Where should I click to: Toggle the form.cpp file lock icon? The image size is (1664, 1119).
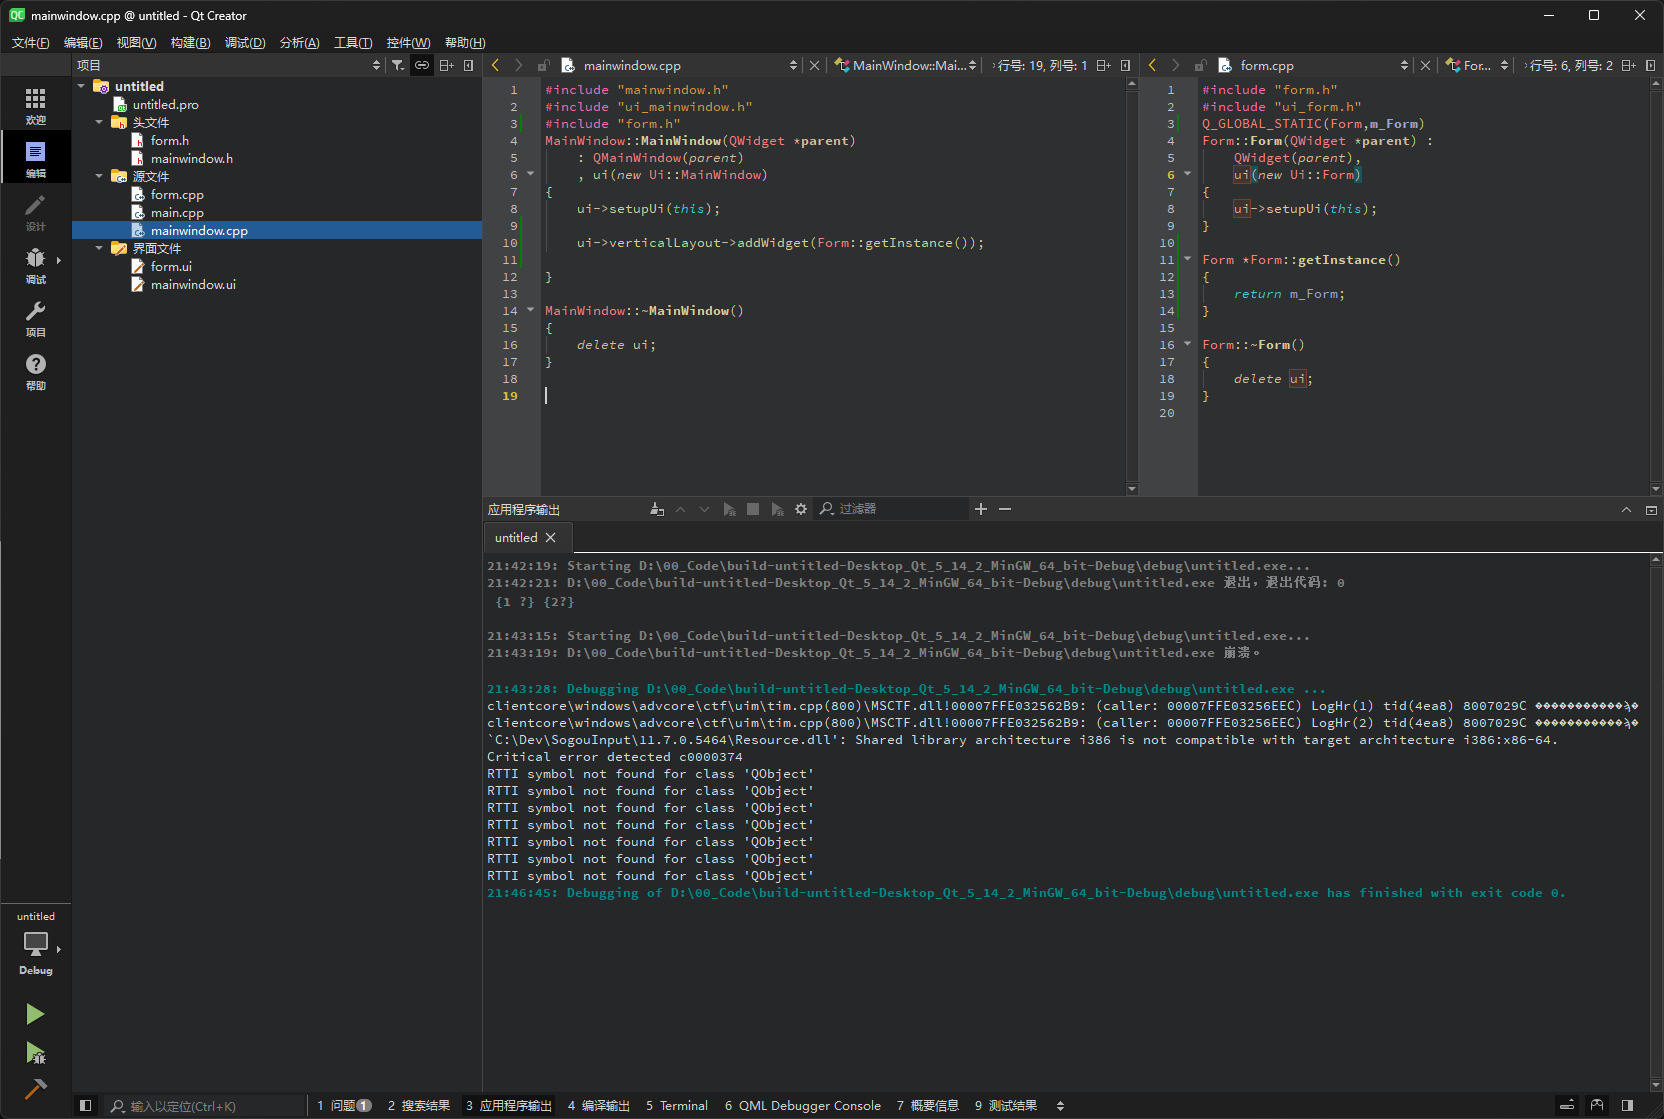[1200, 65]
